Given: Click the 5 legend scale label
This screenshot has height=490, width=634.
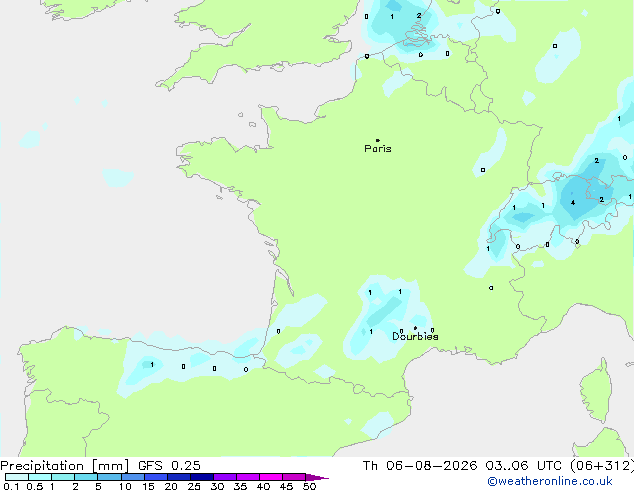Looking at the screenshot, I should 98,486.
